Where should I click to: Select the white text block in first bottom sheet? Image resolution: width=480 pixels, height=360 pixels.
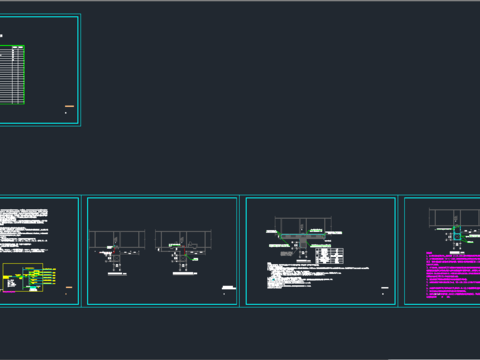tap(24, 230)
